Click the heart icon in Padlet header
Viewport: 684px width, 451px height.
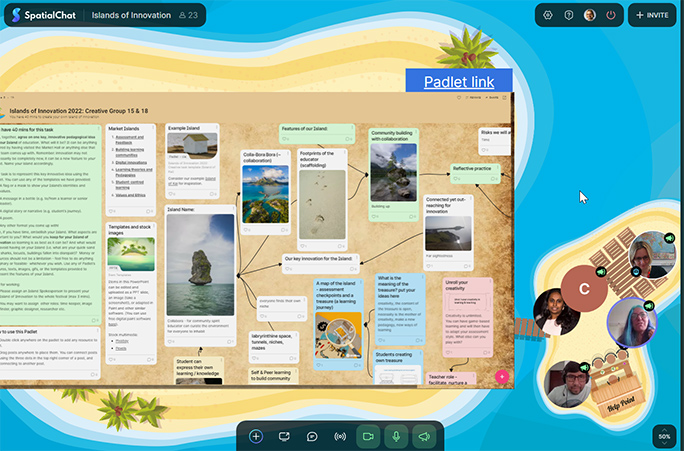(x=458, y=98)
